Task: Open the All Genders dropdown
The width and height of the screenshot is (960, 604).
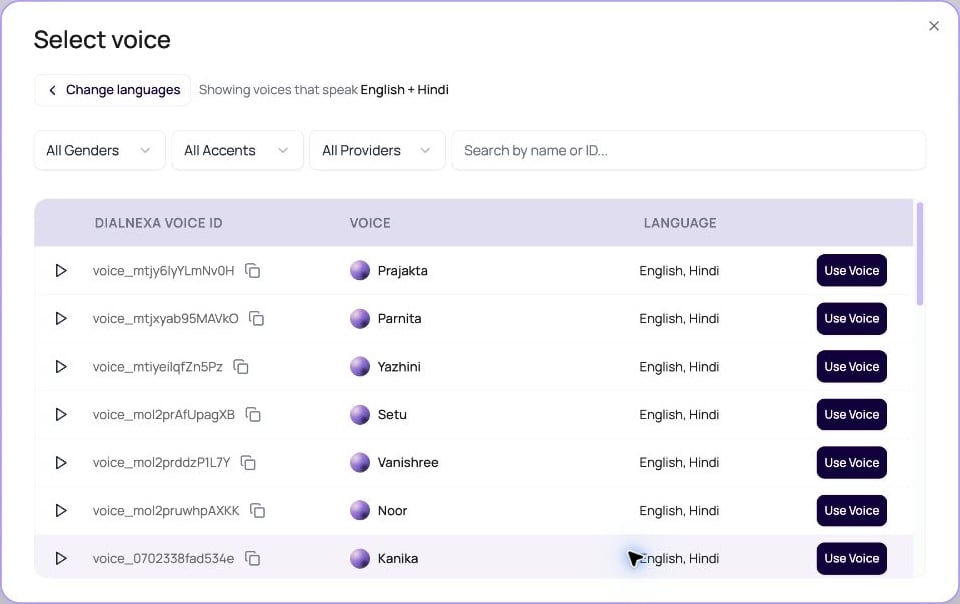Action: pyautogui.click(x=99, y=150)
